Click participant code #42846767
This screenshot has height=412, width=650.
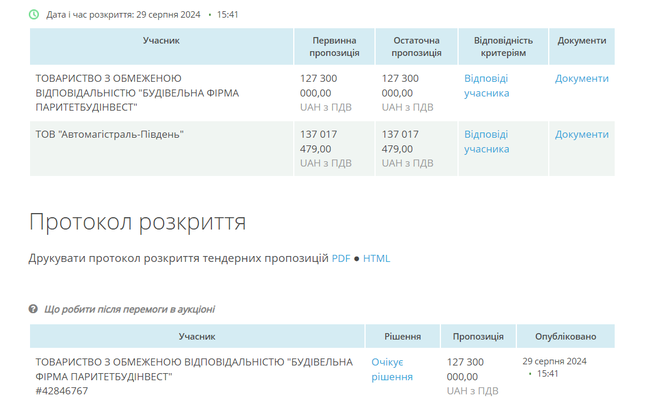(x=61, y=391)
